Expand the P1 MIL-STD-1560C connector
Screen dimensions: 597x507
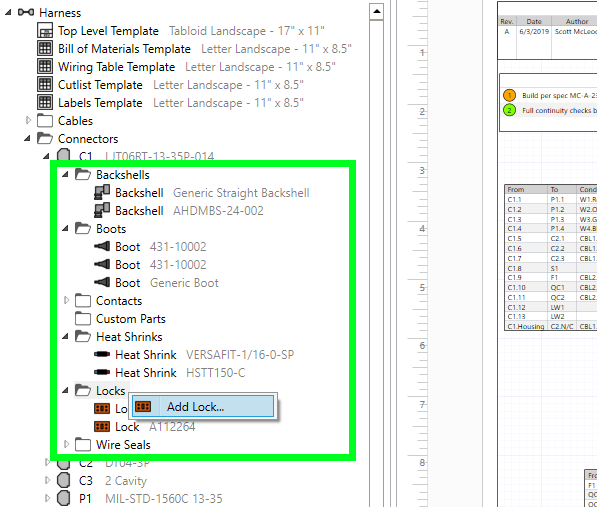(47, 498)
